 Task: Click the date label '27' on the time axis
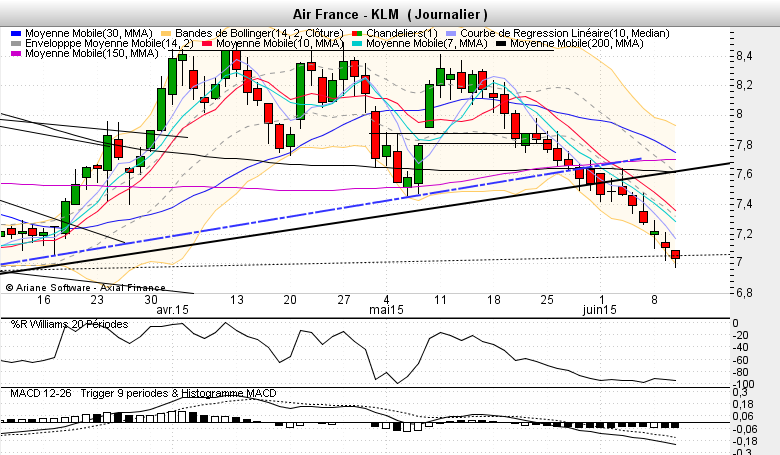click(x=344, y=299)
